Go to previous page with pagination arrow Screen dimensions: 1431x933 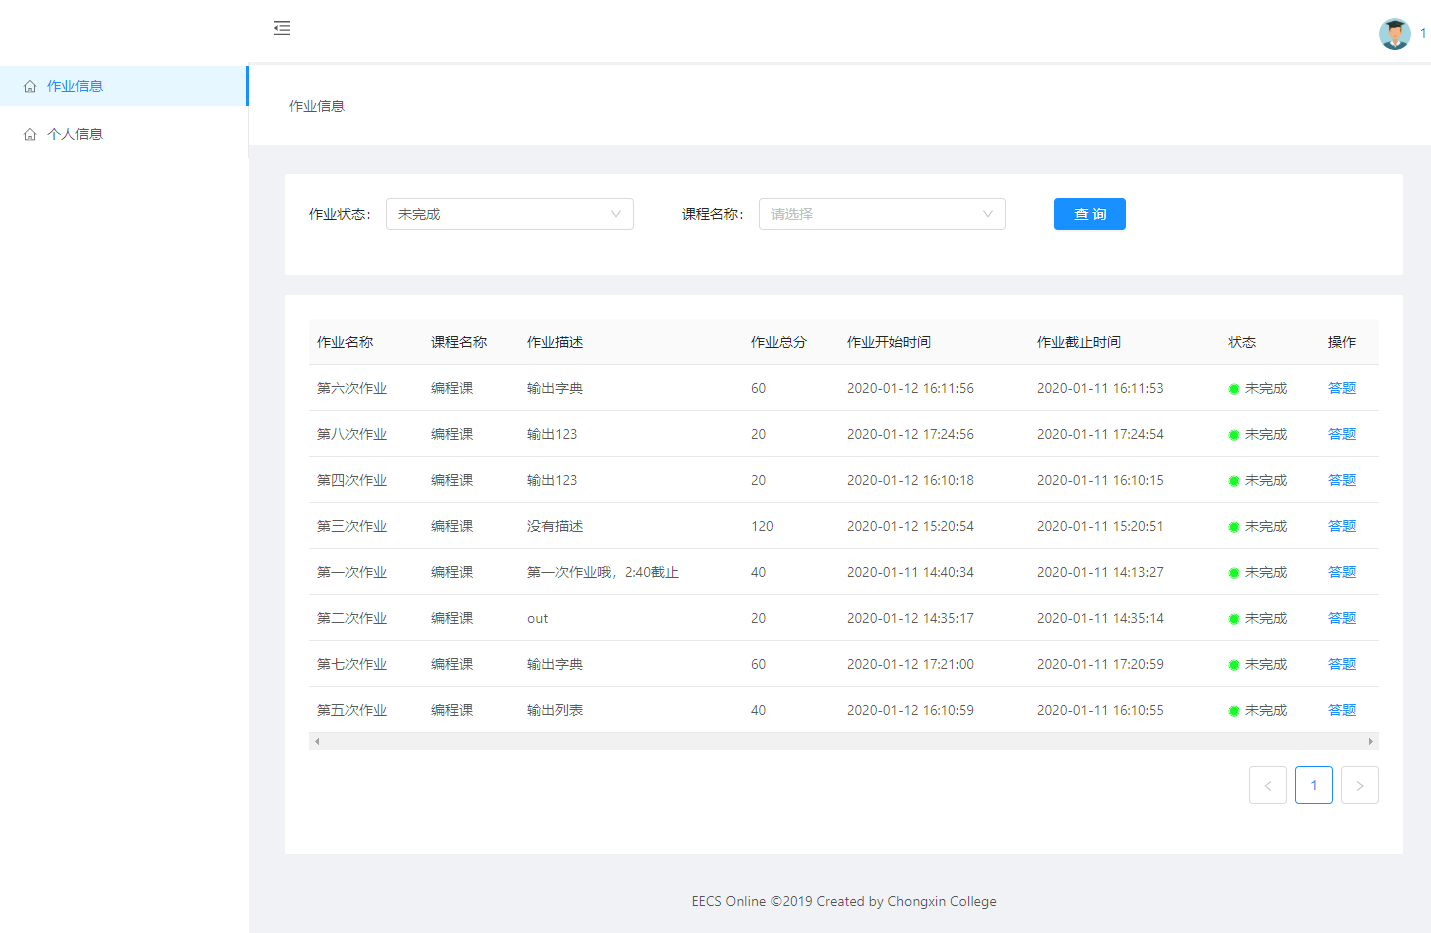1268,785
